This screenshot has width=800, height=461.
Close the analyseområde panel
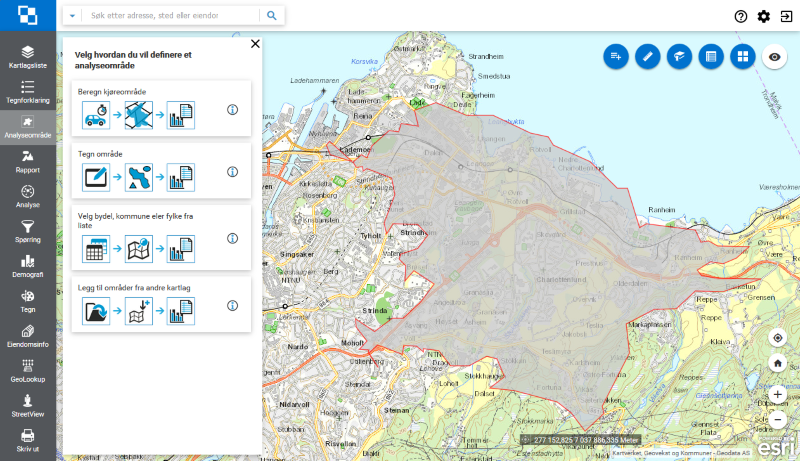point(255,44)
